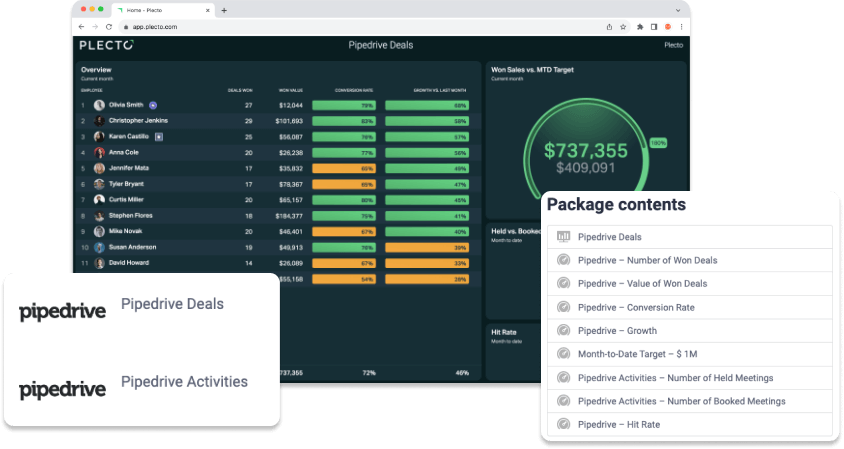Image resolution: width=844 pixels, height=449 pixels.
Task: Select Month-to-Date Target – $ 1M item
Action: [690, 354]
